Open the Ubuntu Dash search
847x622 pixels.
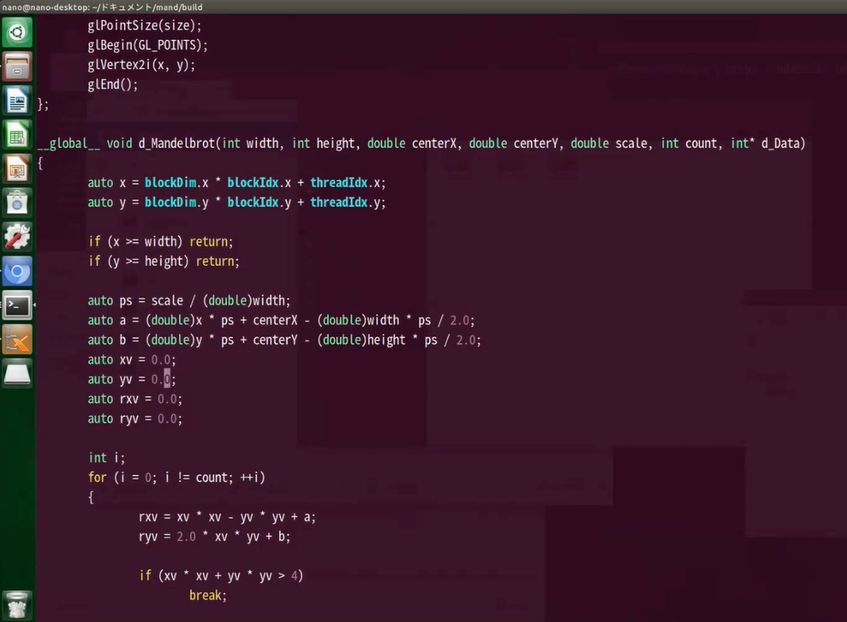tap(17, 32)
